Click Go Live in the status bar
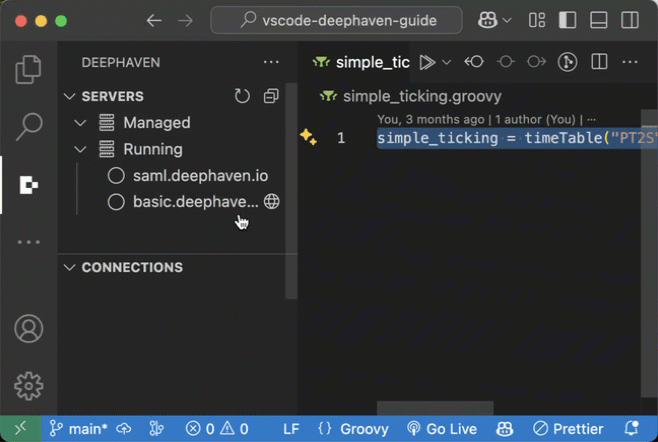Image resolution: width=658 pixels, height=442 pixels. click(x=441, y=429)
